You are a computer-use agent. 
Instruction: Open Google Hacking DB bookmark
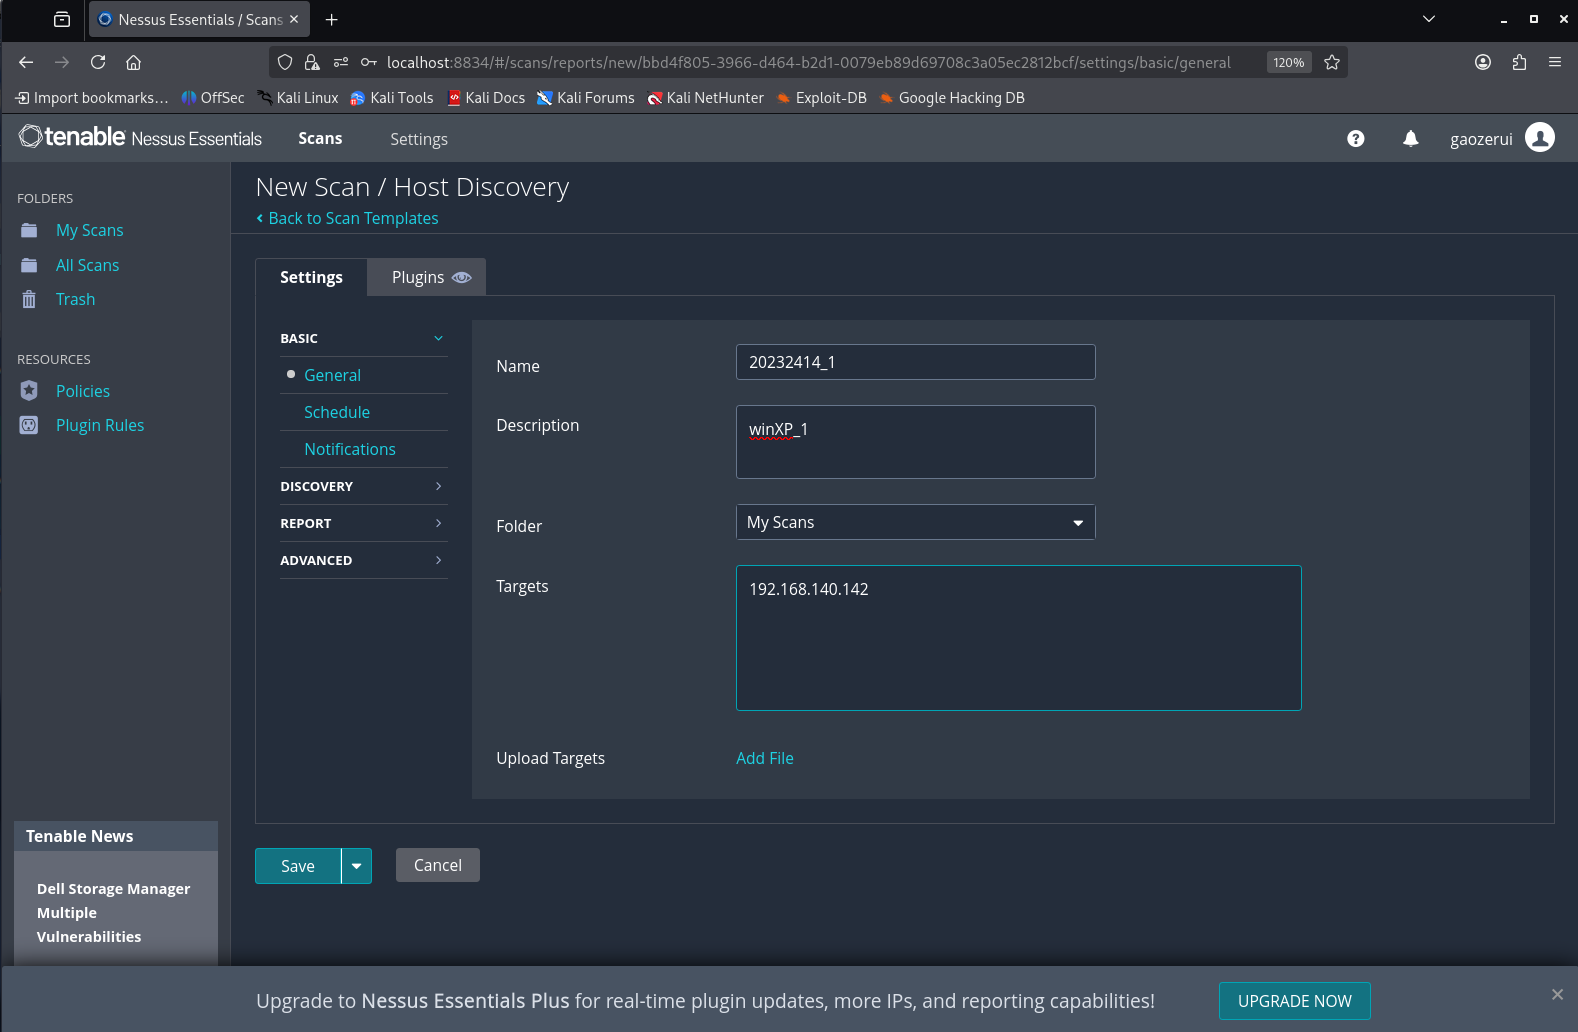pyautogui.click(x=952, y=97)
